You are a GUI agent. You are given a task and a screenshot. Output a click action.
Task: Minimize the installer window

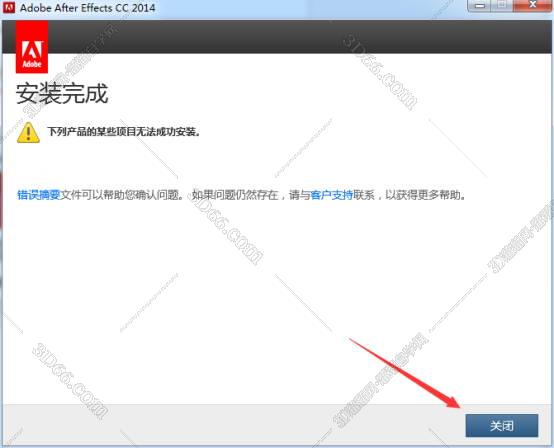479,5
